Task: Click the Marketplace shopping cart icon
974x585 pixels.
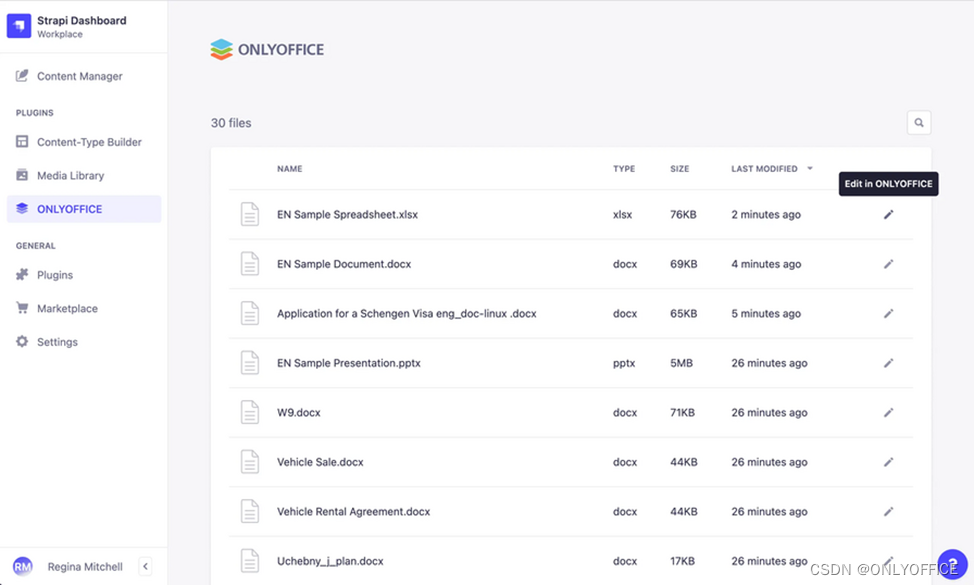Action: [x=22, y=307]
